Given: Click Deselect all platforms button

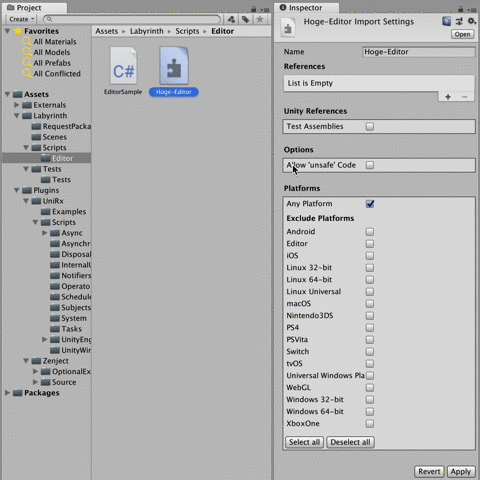Looking at the screenshot, I should (x=350, y=442).
